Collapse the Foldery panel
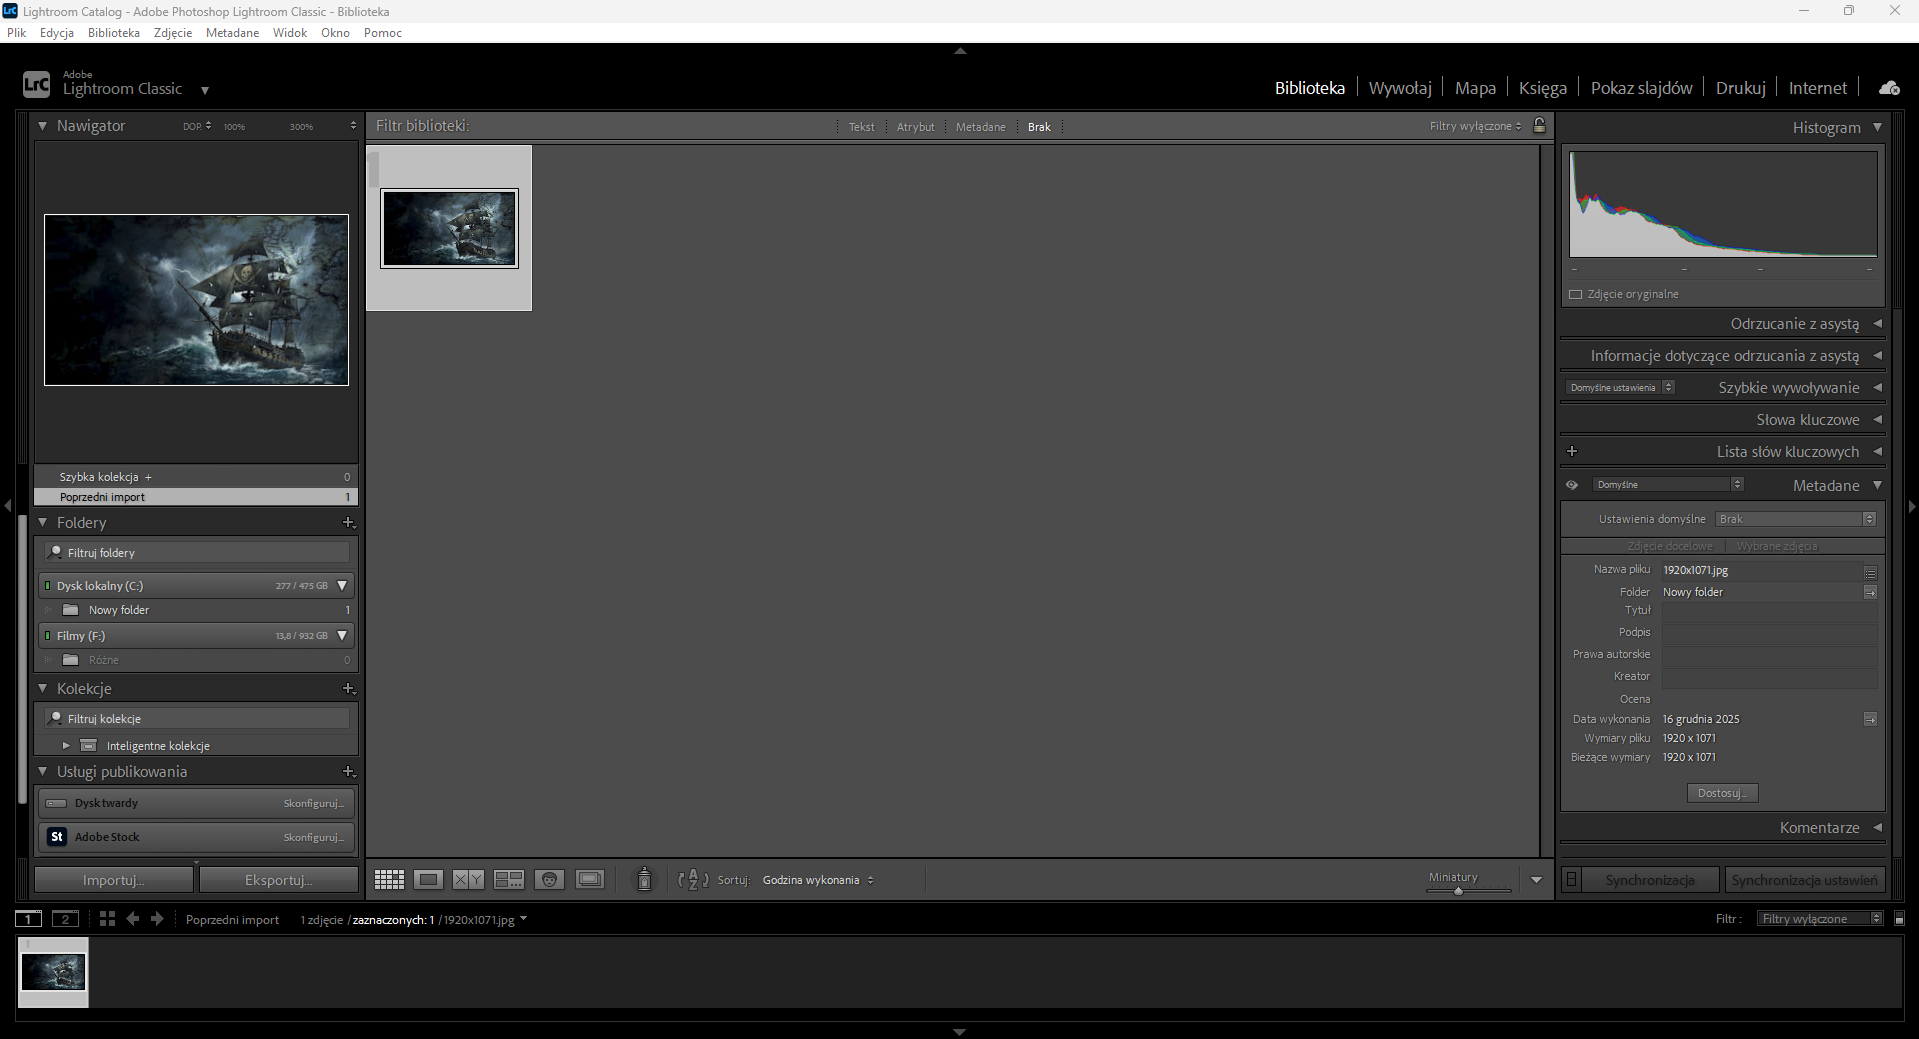This screenshot has width=1919, height=1039. [43, 522]
